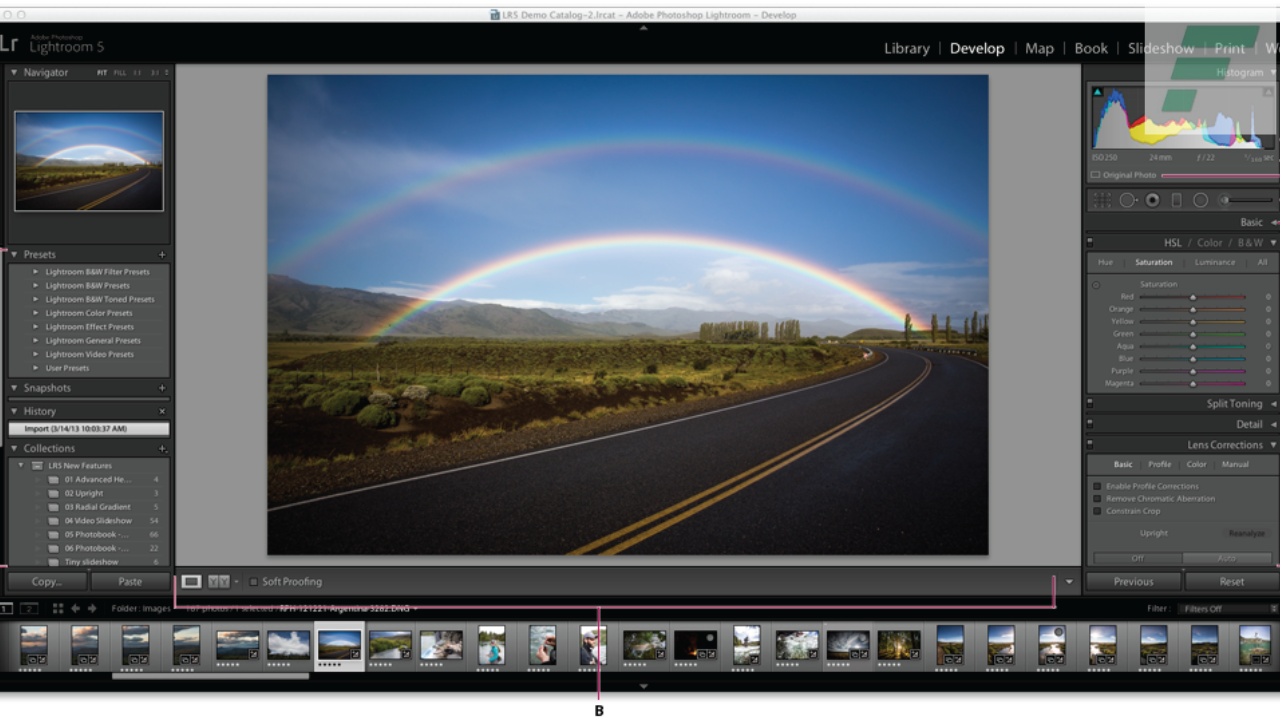Set Navigator zoom to FIT
The image size is (1280, 720).
[102, 73]
